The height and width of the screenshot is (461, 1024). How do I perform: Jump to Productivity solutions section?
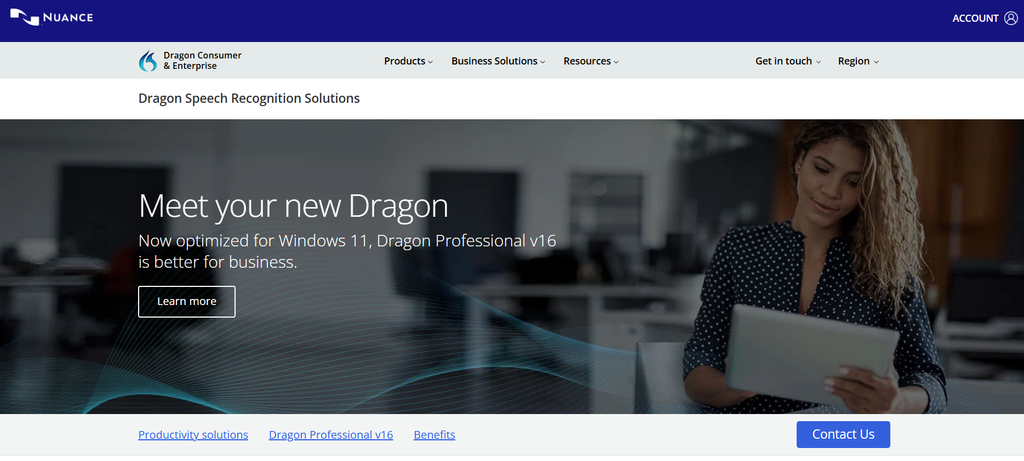pyautogui.click(x=193, y=435)
